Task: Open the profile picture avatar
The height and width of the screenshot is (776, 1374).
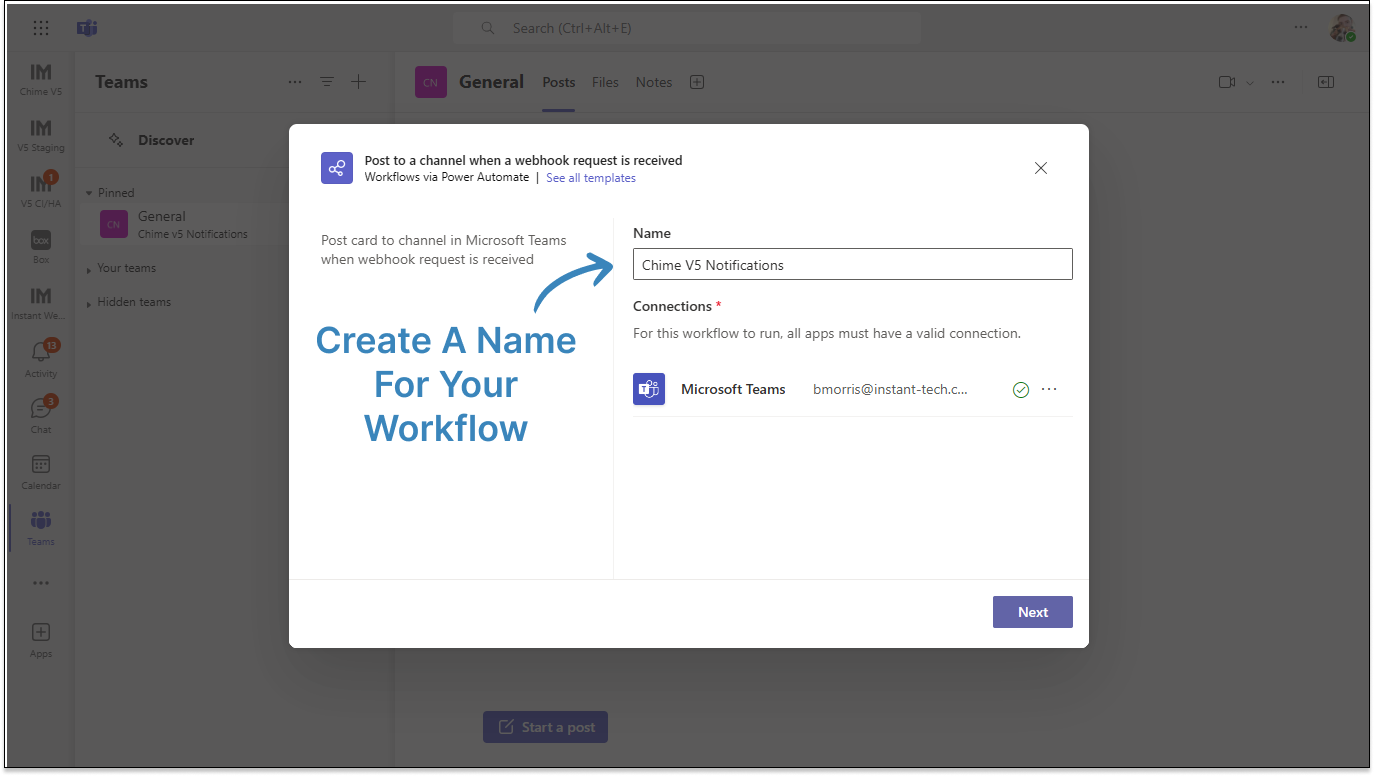Action: pos(1342,28)
